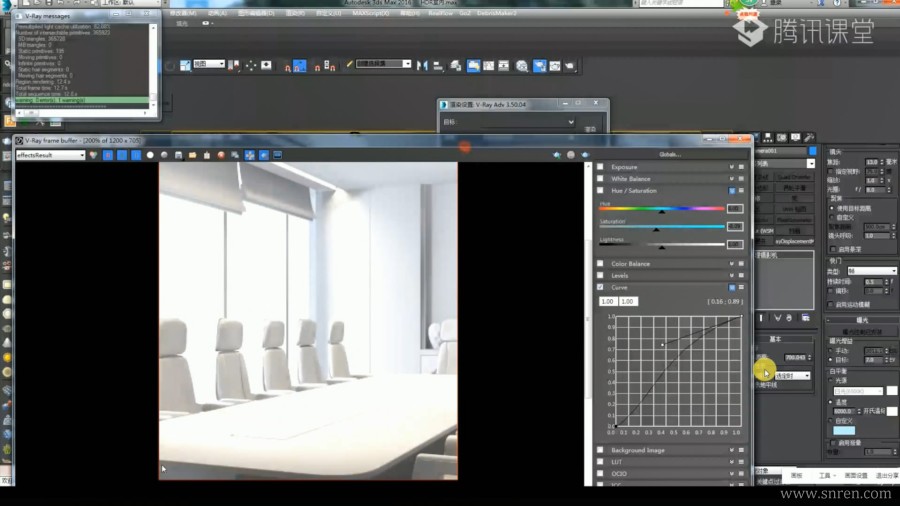Expand the Color Balance rollout chevron

732,263
